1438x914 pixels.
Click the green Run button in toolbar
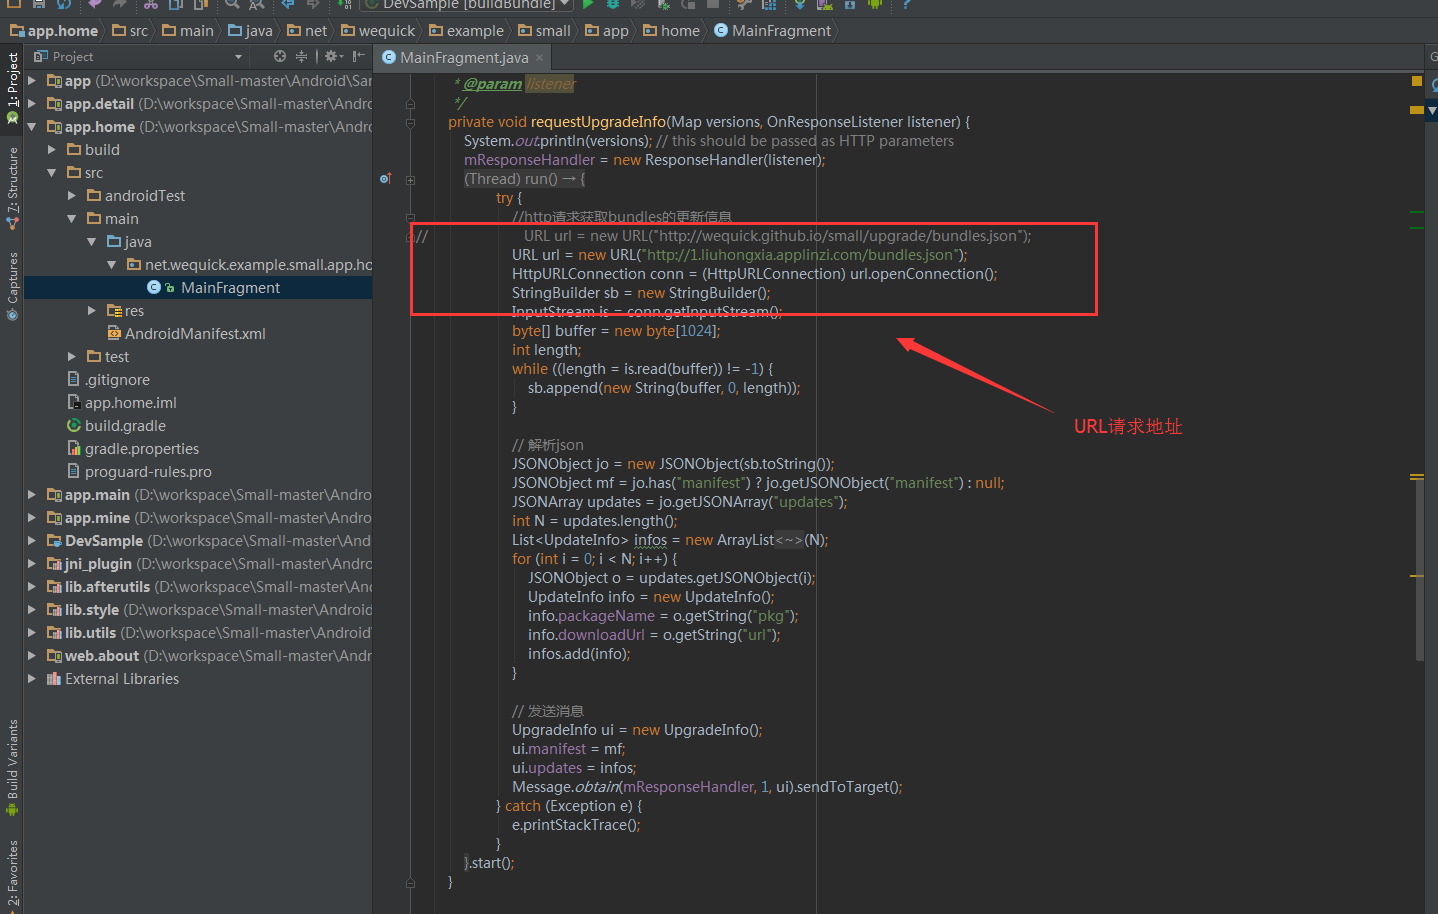tap(588, 4)
